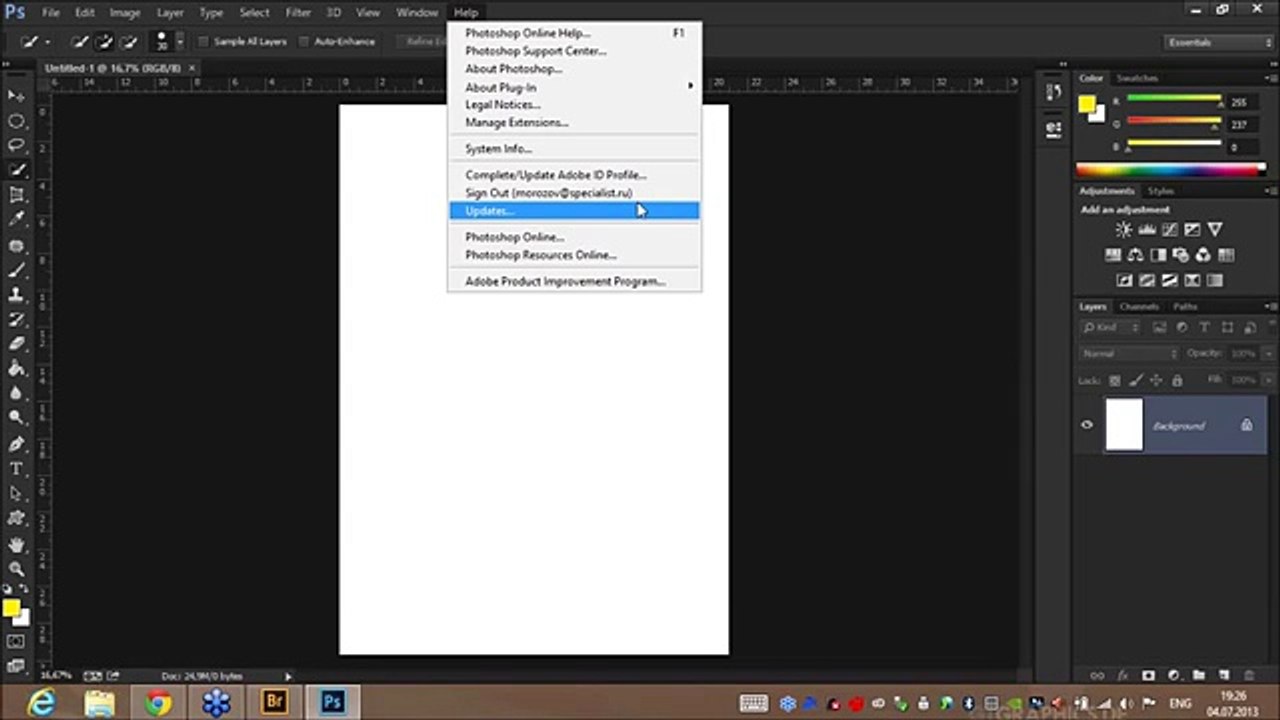Click Sign Out (morozov@specialist.ru)

point(575,193)
